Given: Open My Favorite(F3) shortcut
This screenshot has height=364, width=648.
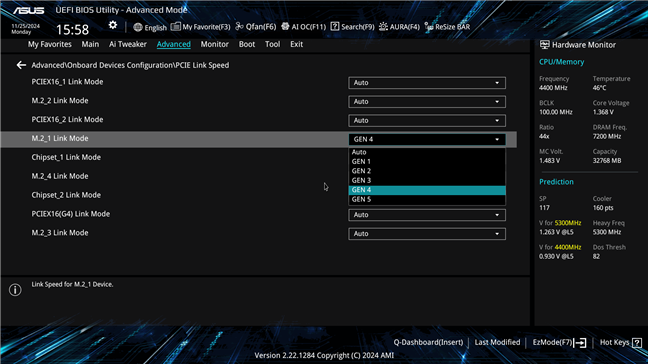Looking at the screenshot, I should (200, 27).
